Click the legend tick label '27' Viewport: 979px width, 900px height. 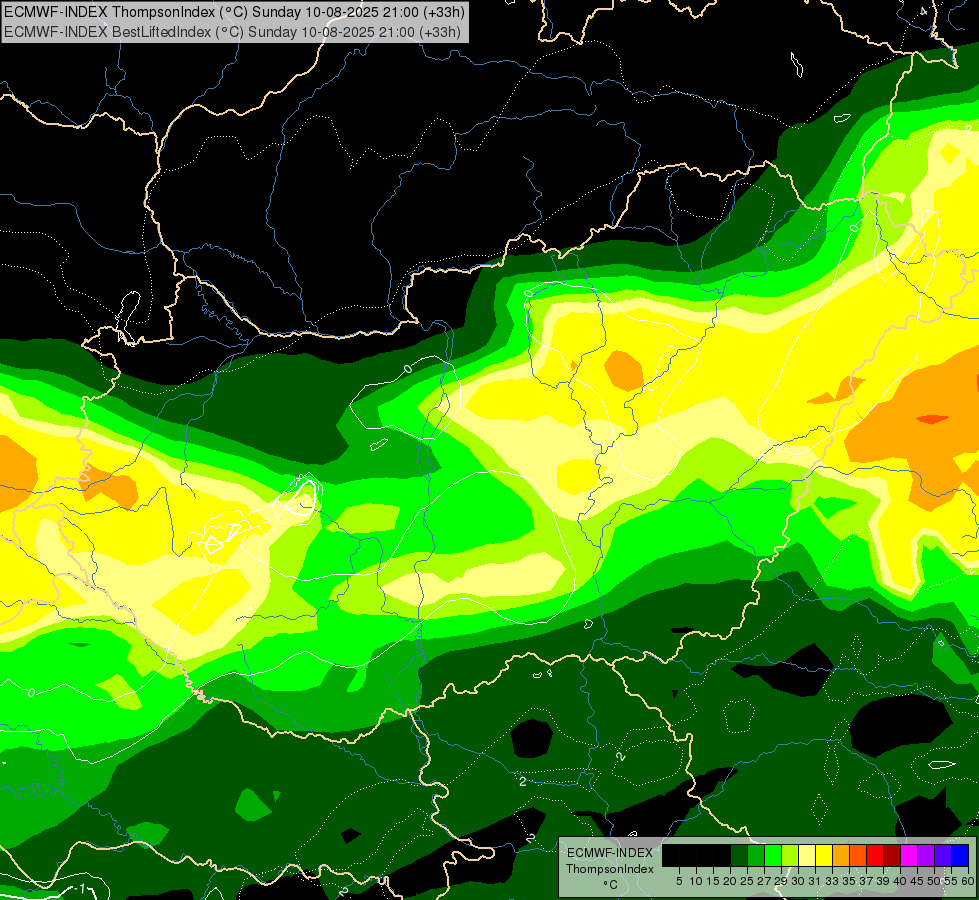(764, 881)
